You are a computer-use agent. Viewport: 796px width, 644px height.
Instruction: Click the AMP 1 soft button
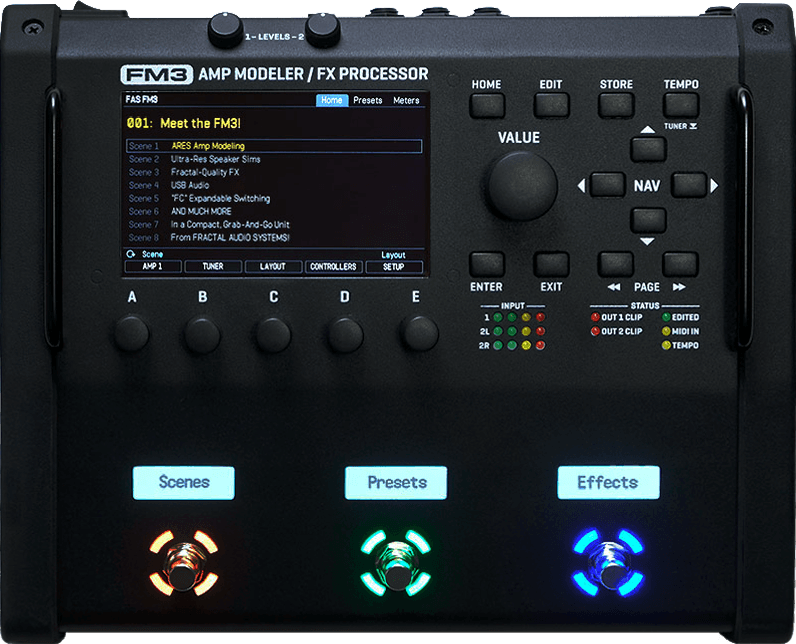point(153,266)
